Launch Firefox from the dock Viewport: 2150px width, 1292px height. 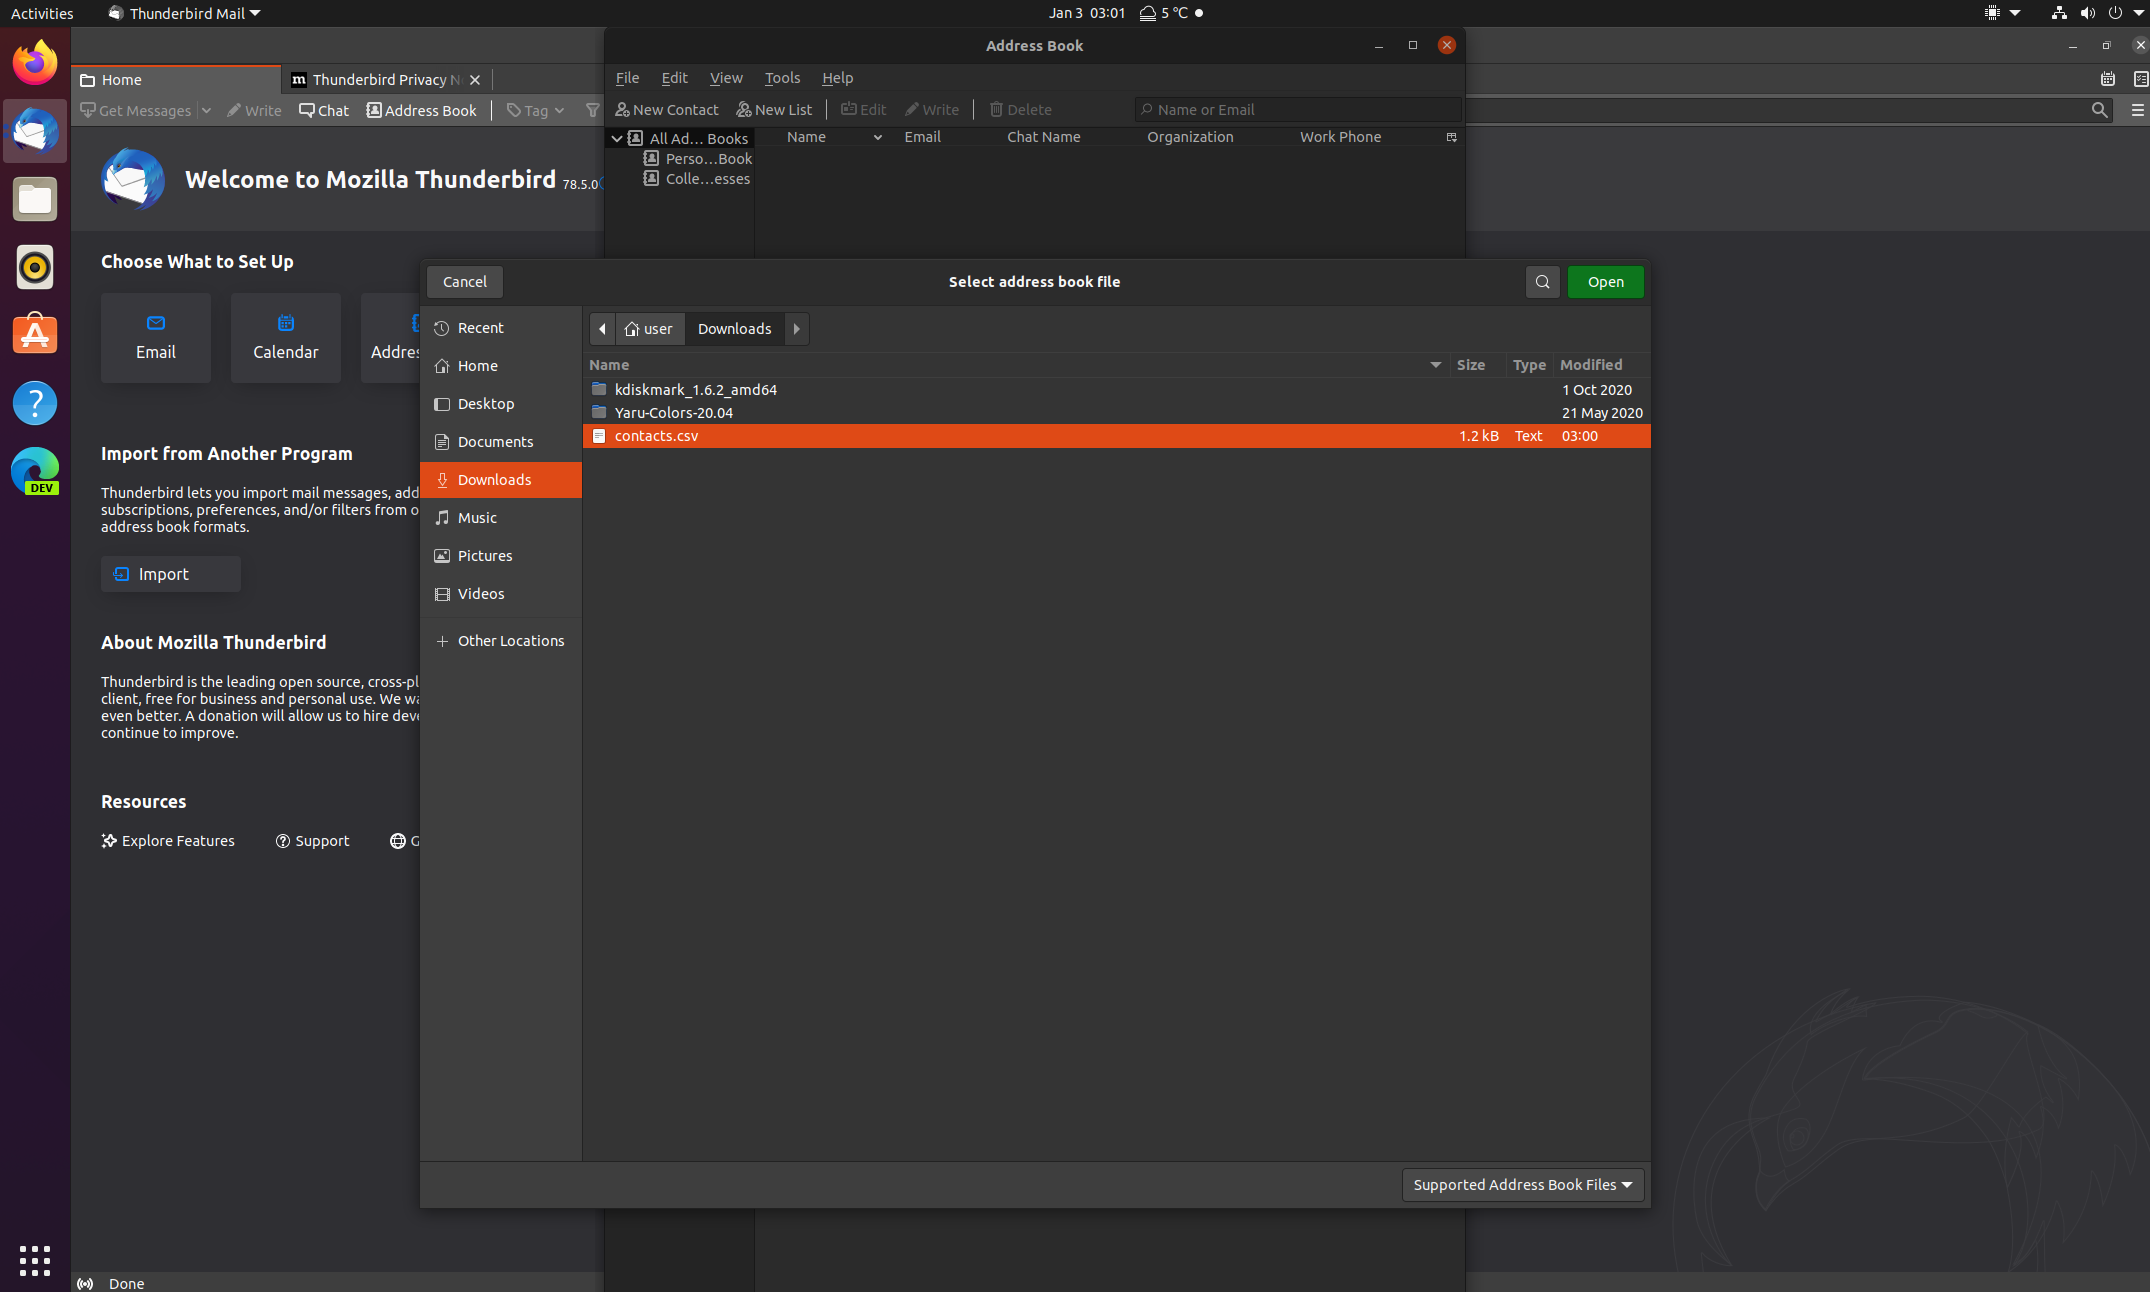tap(35, 62)
